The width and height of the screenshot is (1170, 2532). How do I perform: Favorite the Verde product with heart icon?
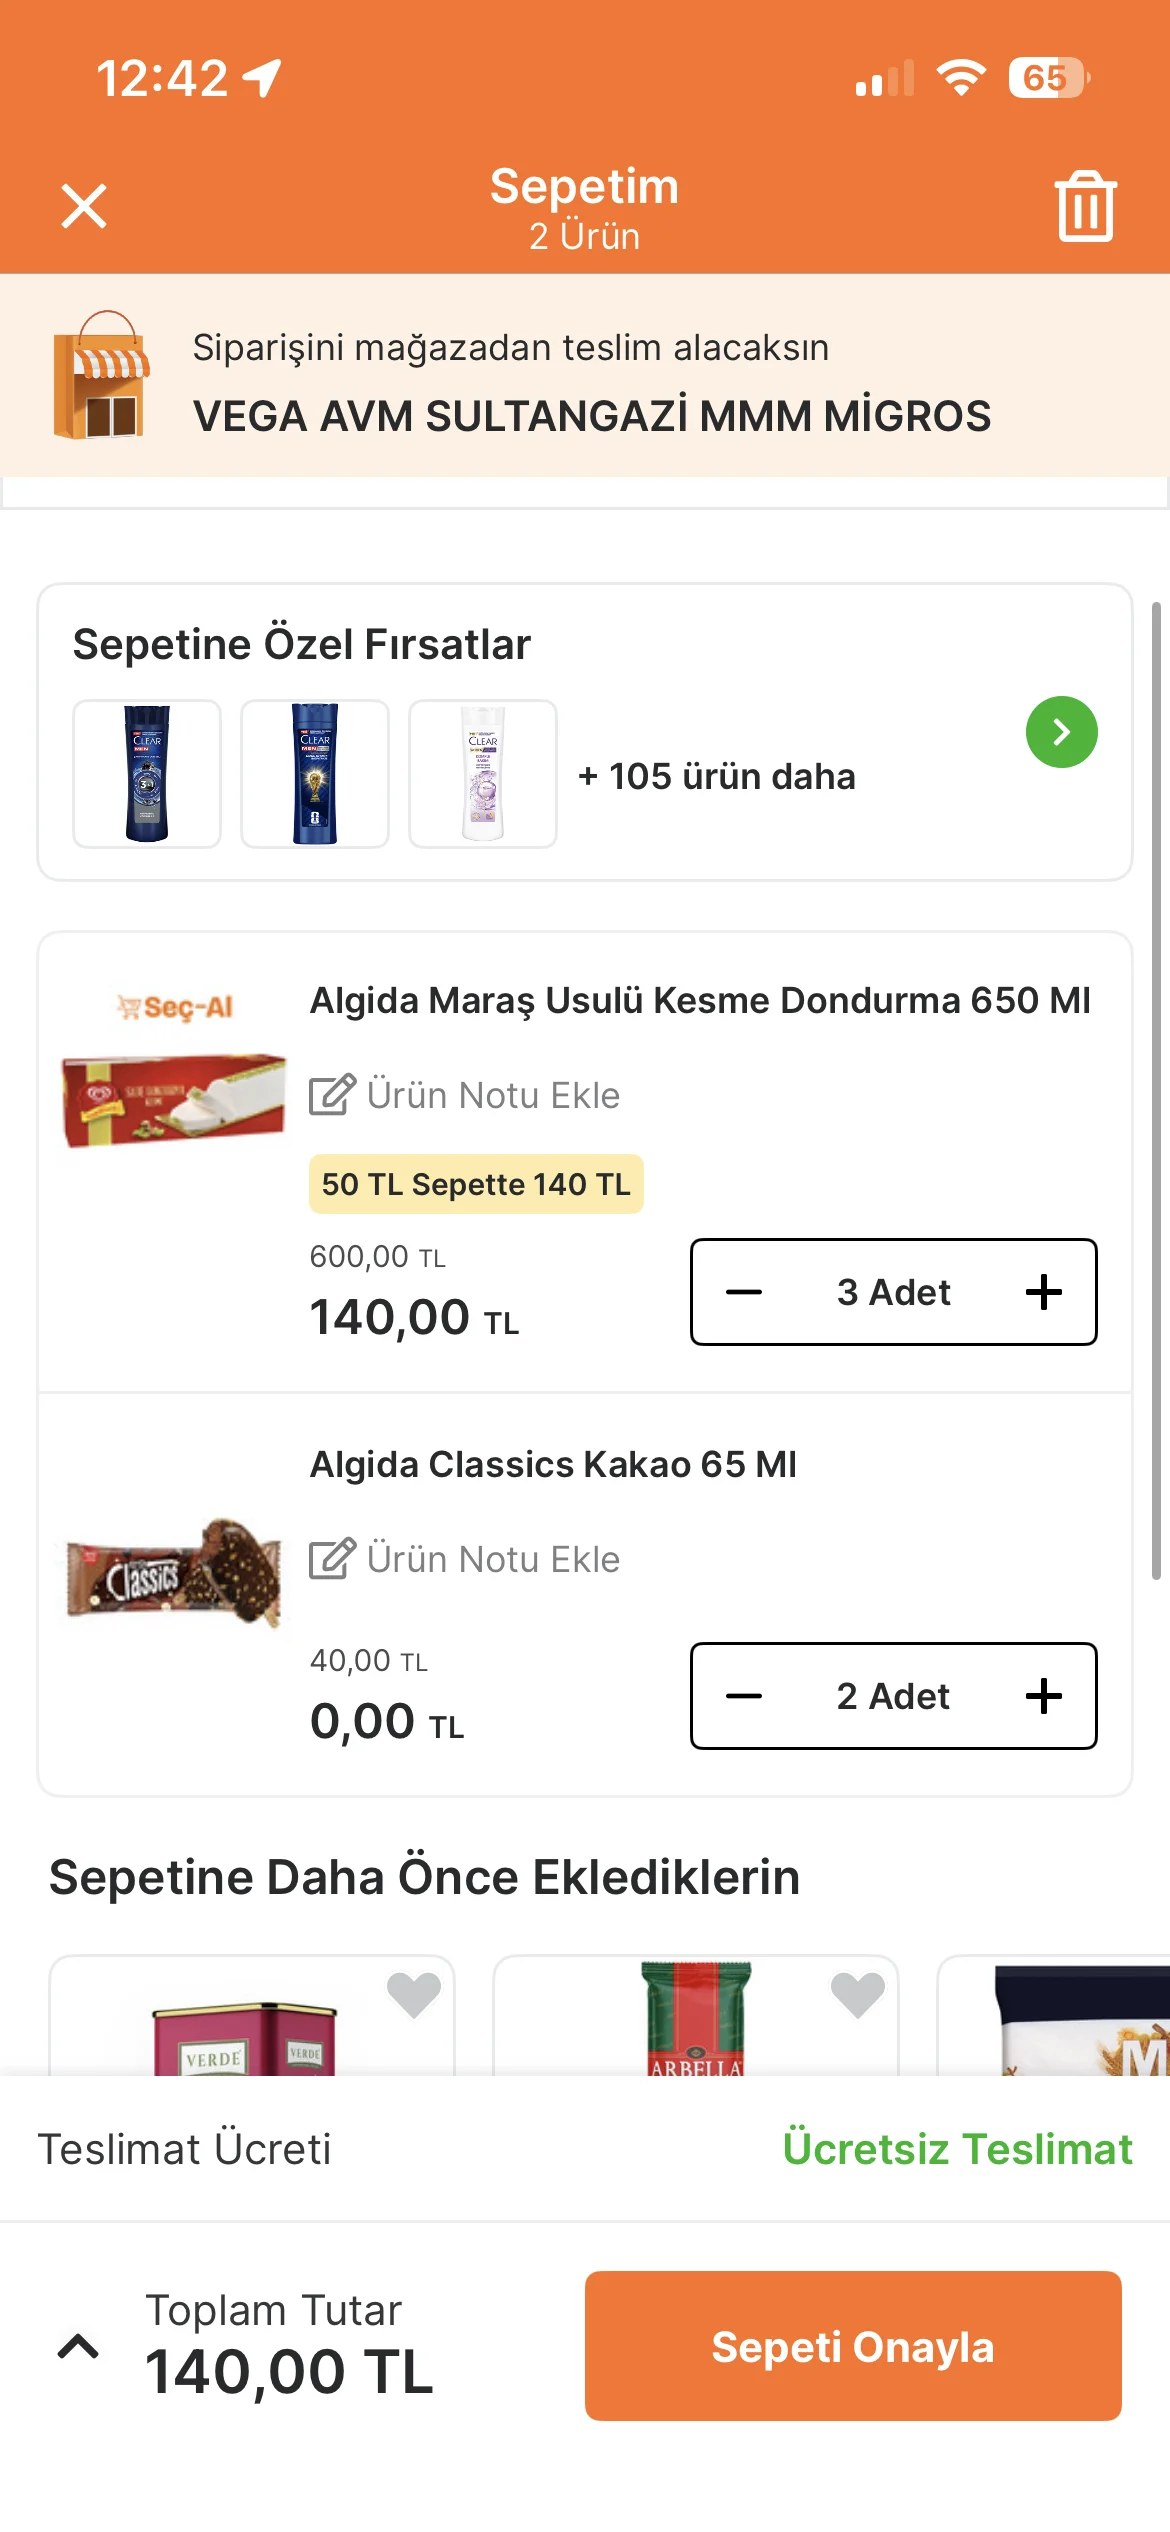(x=413, y=1994)
